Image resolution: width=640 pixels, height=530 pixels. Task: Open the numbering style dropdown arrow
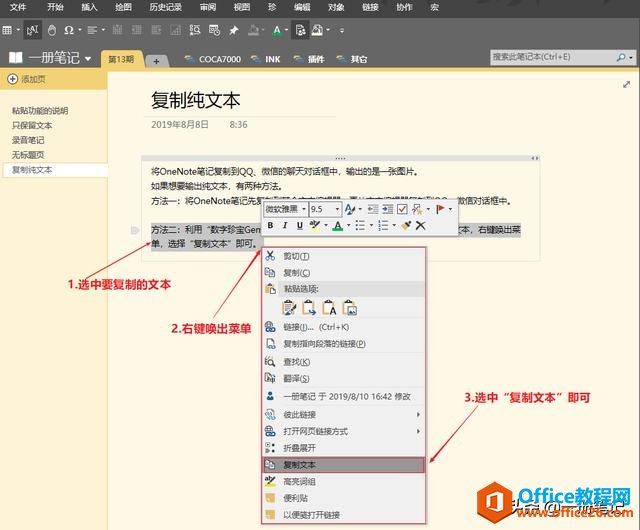pyautogui.click(x=394, y=225)
